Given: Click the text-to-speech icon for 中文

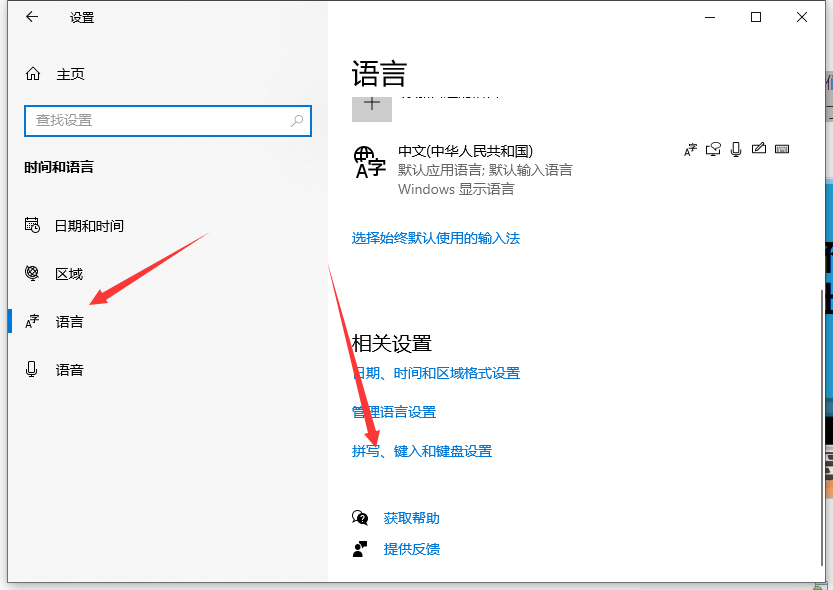Looking at the screenshot, I should [x=713, y=150].
